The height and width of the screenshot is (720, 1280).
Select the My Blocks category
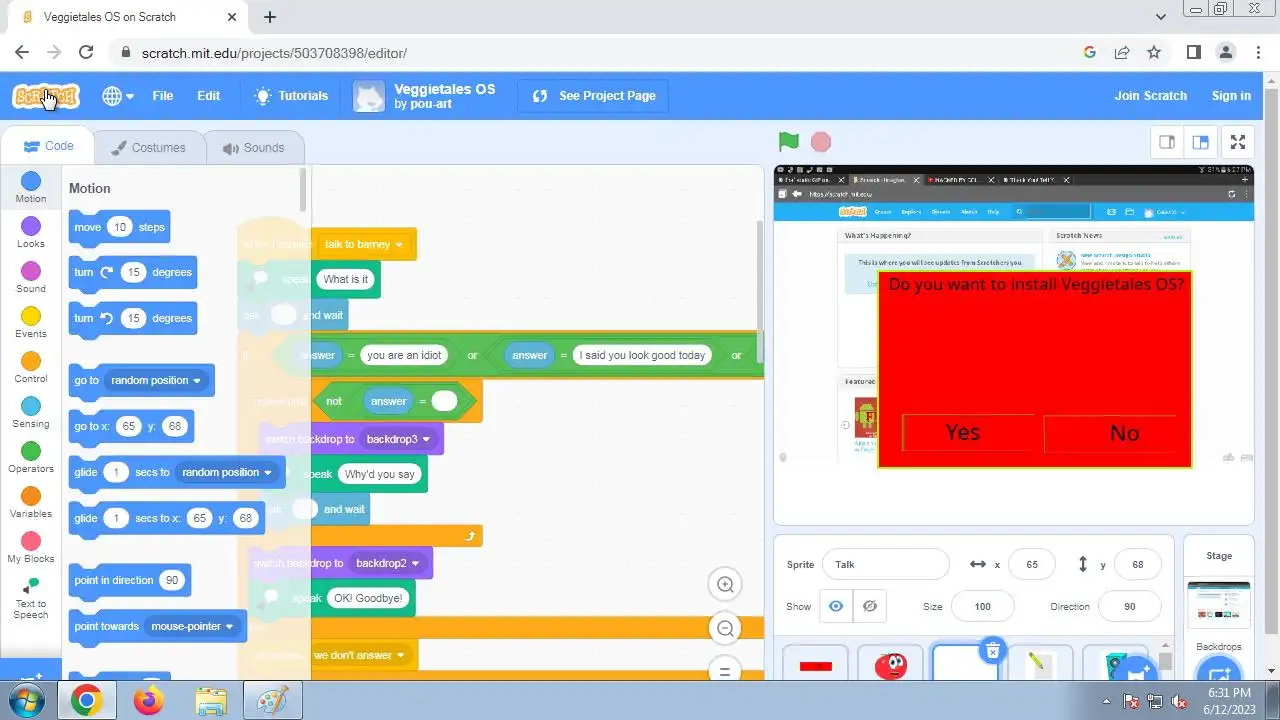(x=31, y=547)
